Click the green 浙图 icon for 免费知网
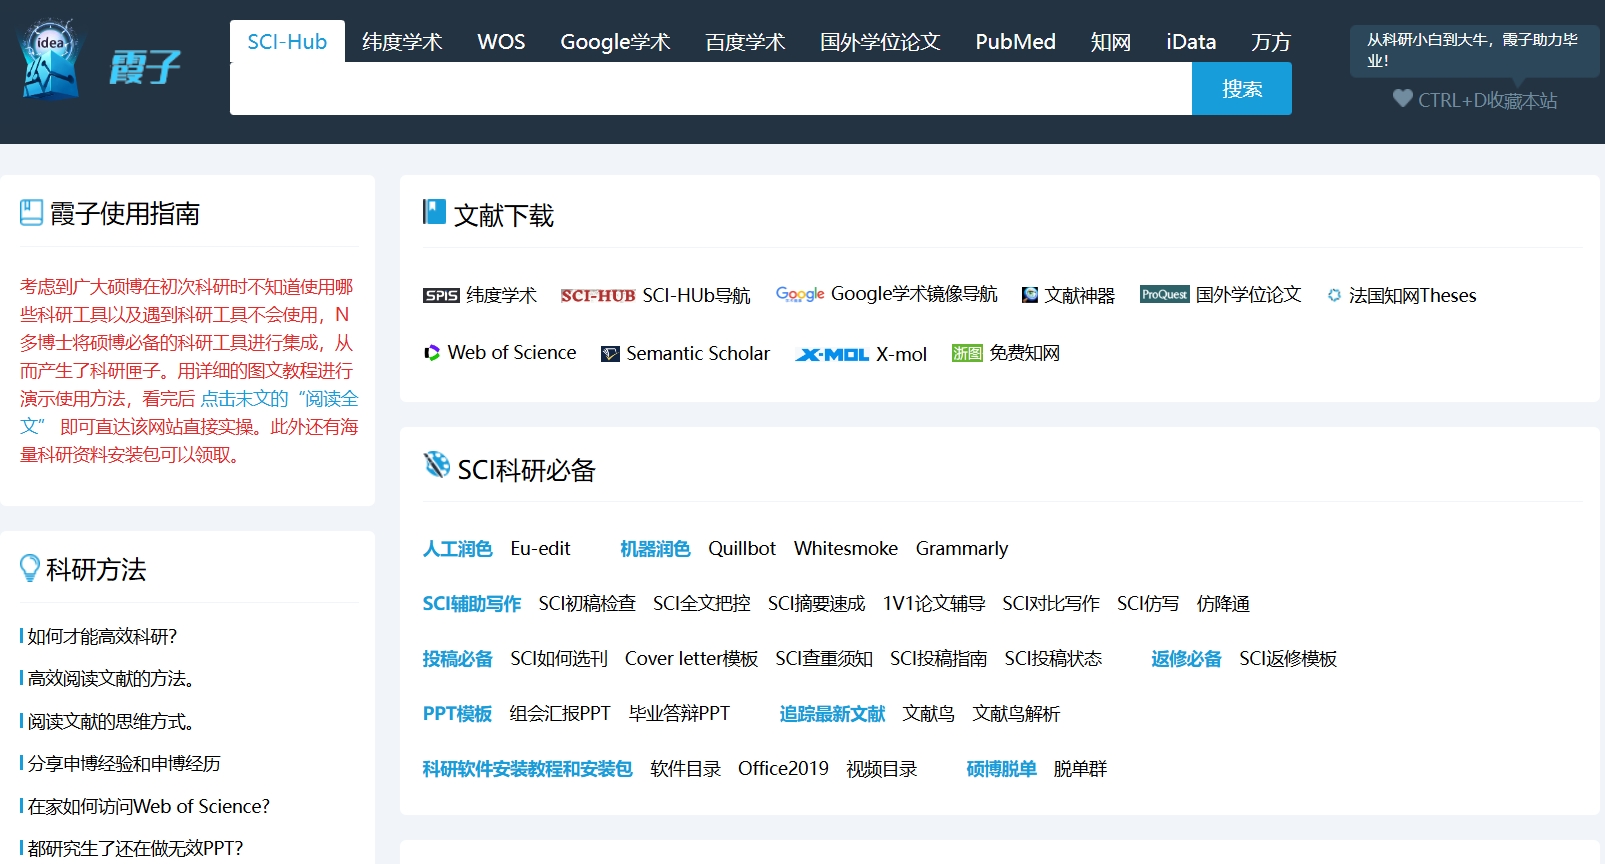This screenshot has width=1605, height=864. 967,353
